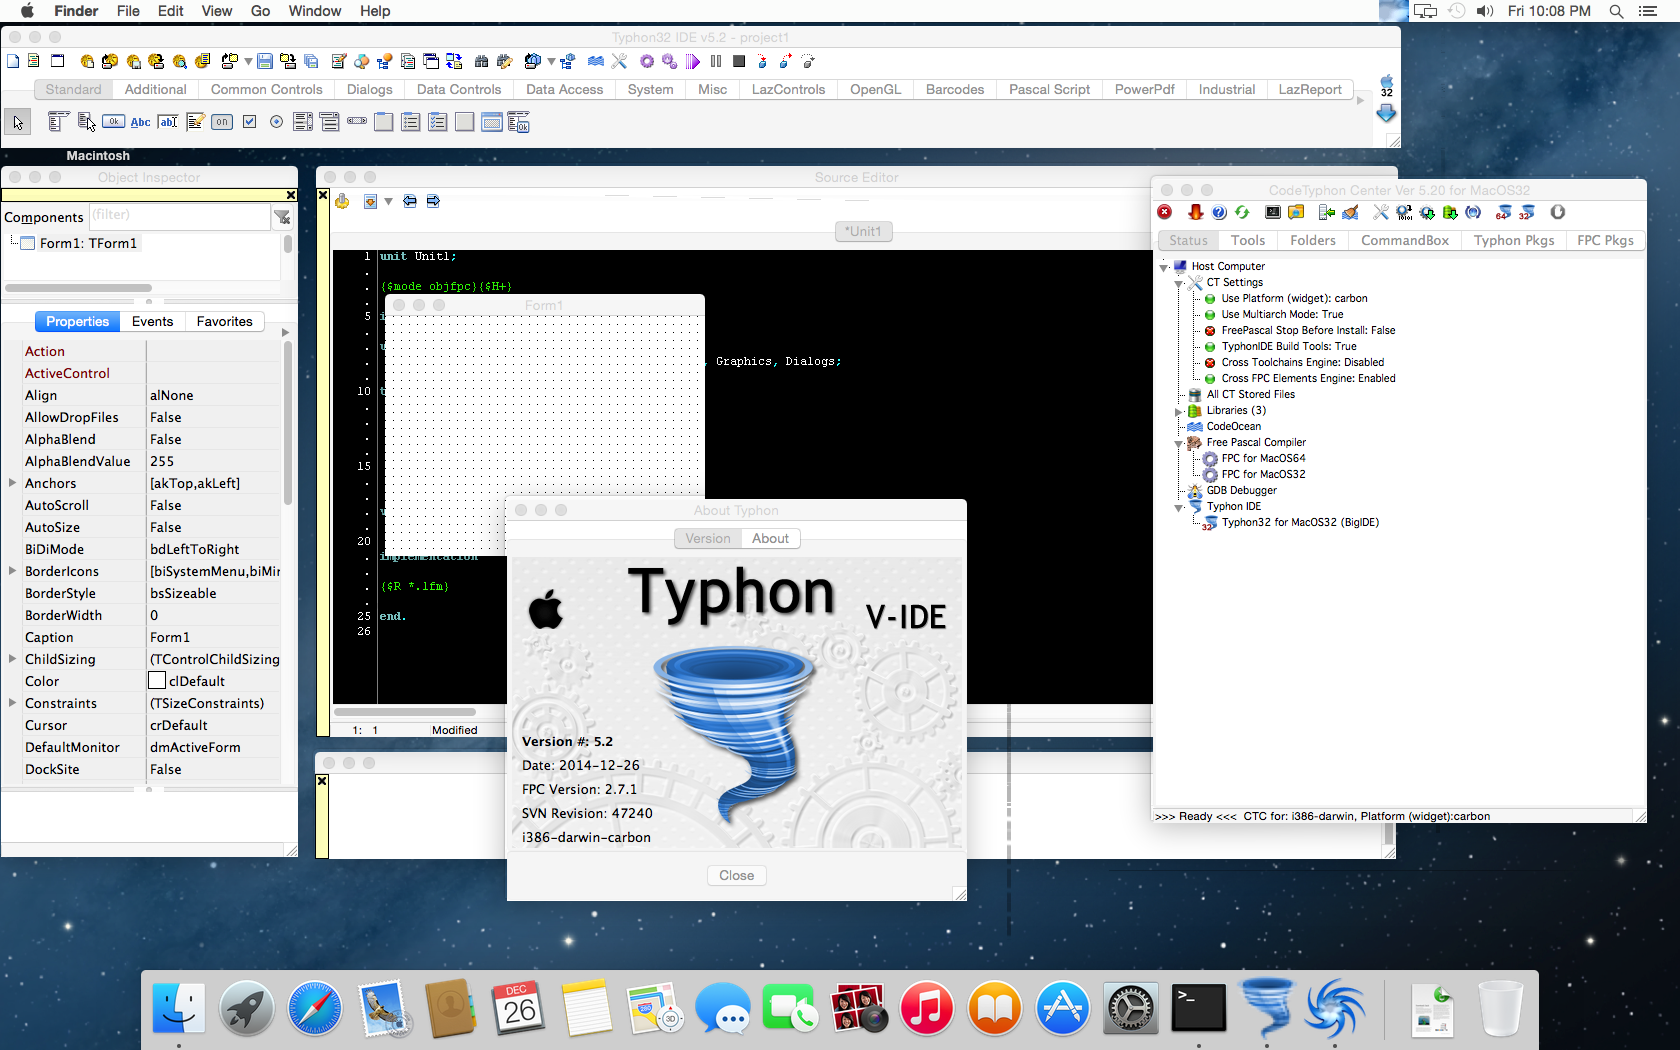This screenshot has height=1050, width=1680.
Task: Click the jump forward arrow in Source Editor
Action: 433,201
